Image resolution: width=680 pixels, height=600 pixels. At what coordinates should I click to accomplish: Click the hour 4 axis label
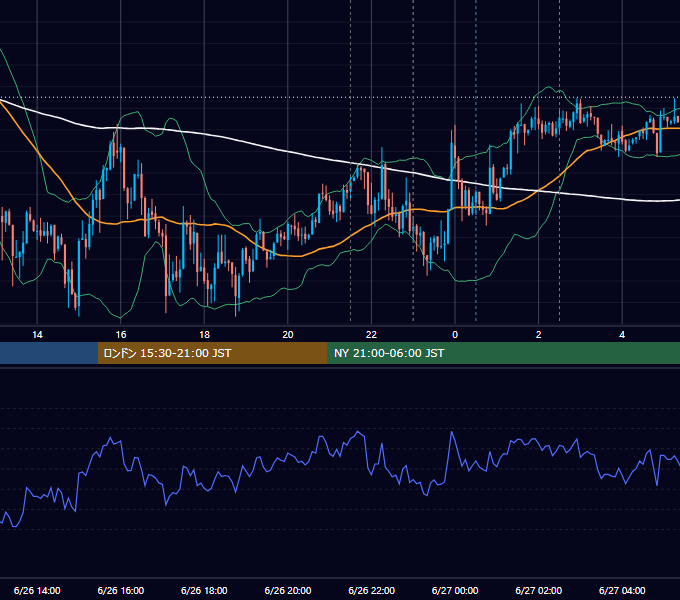(622, 335)
